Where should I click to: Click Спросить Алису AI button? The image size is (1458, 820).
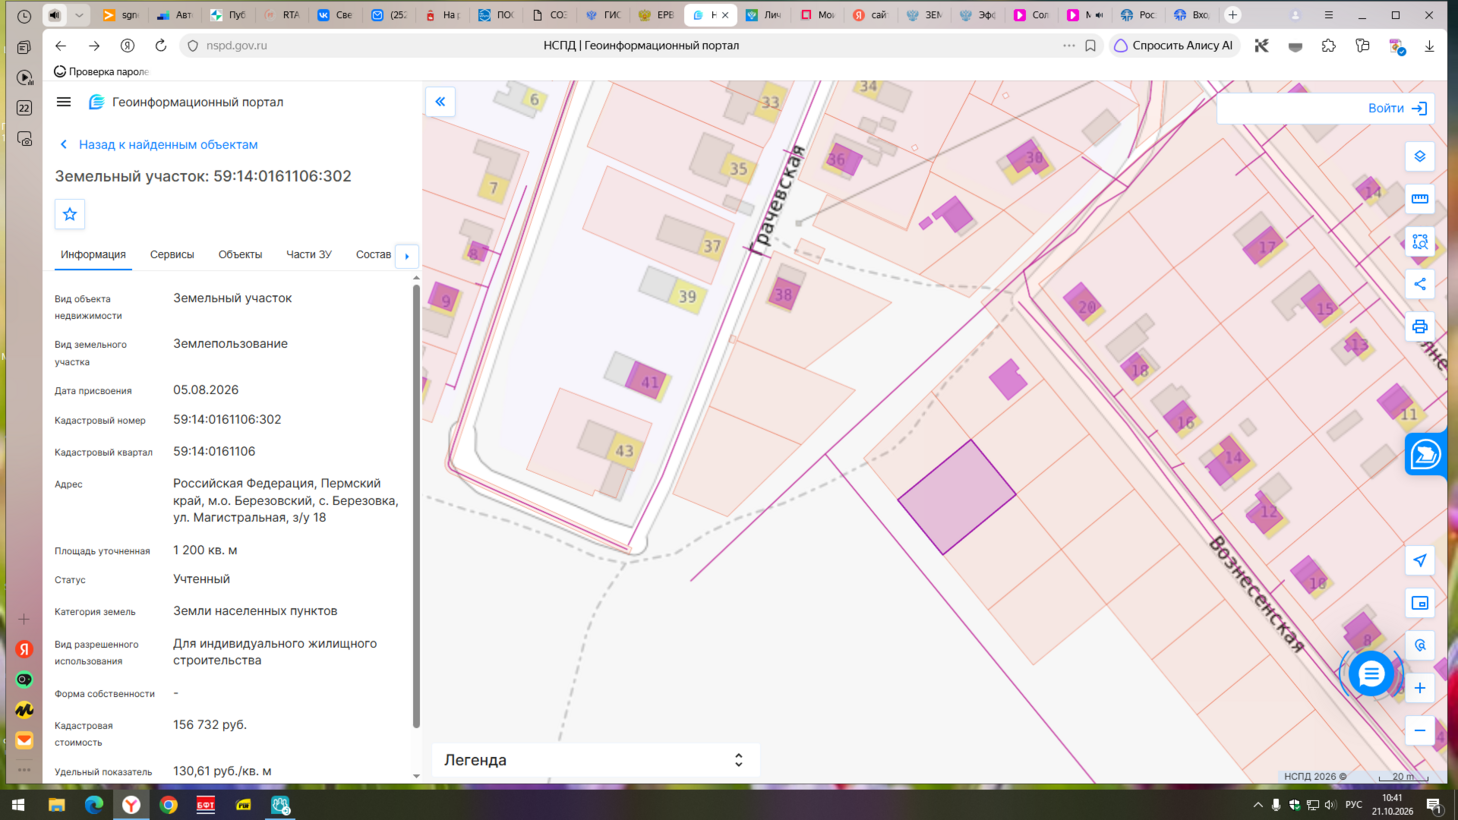(x=1174, y=46)
